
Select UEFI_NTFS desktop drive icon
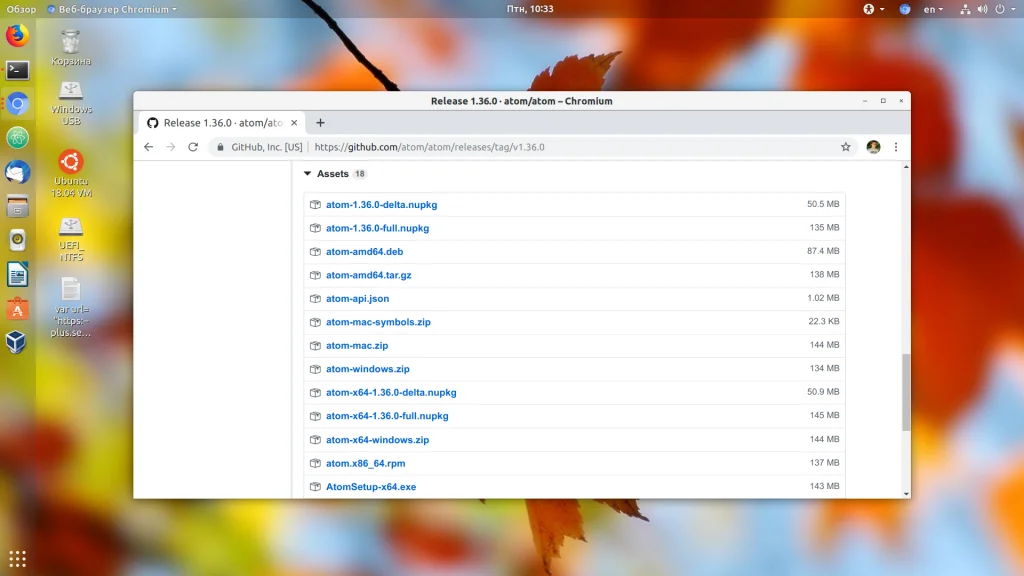tap(71, 240)
